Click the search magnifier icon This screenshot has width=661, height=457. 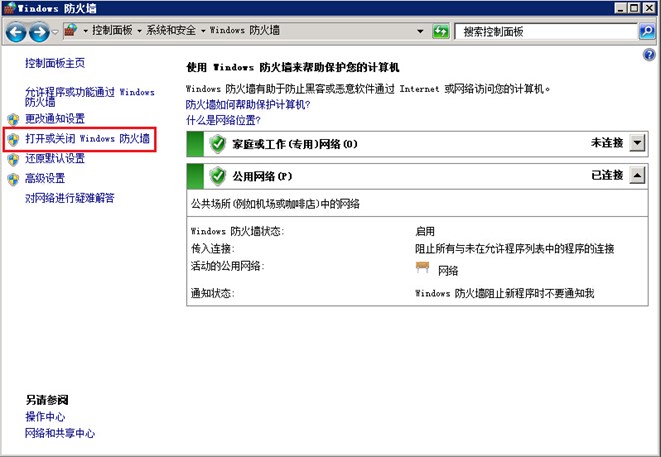click(x=646, y=32)
